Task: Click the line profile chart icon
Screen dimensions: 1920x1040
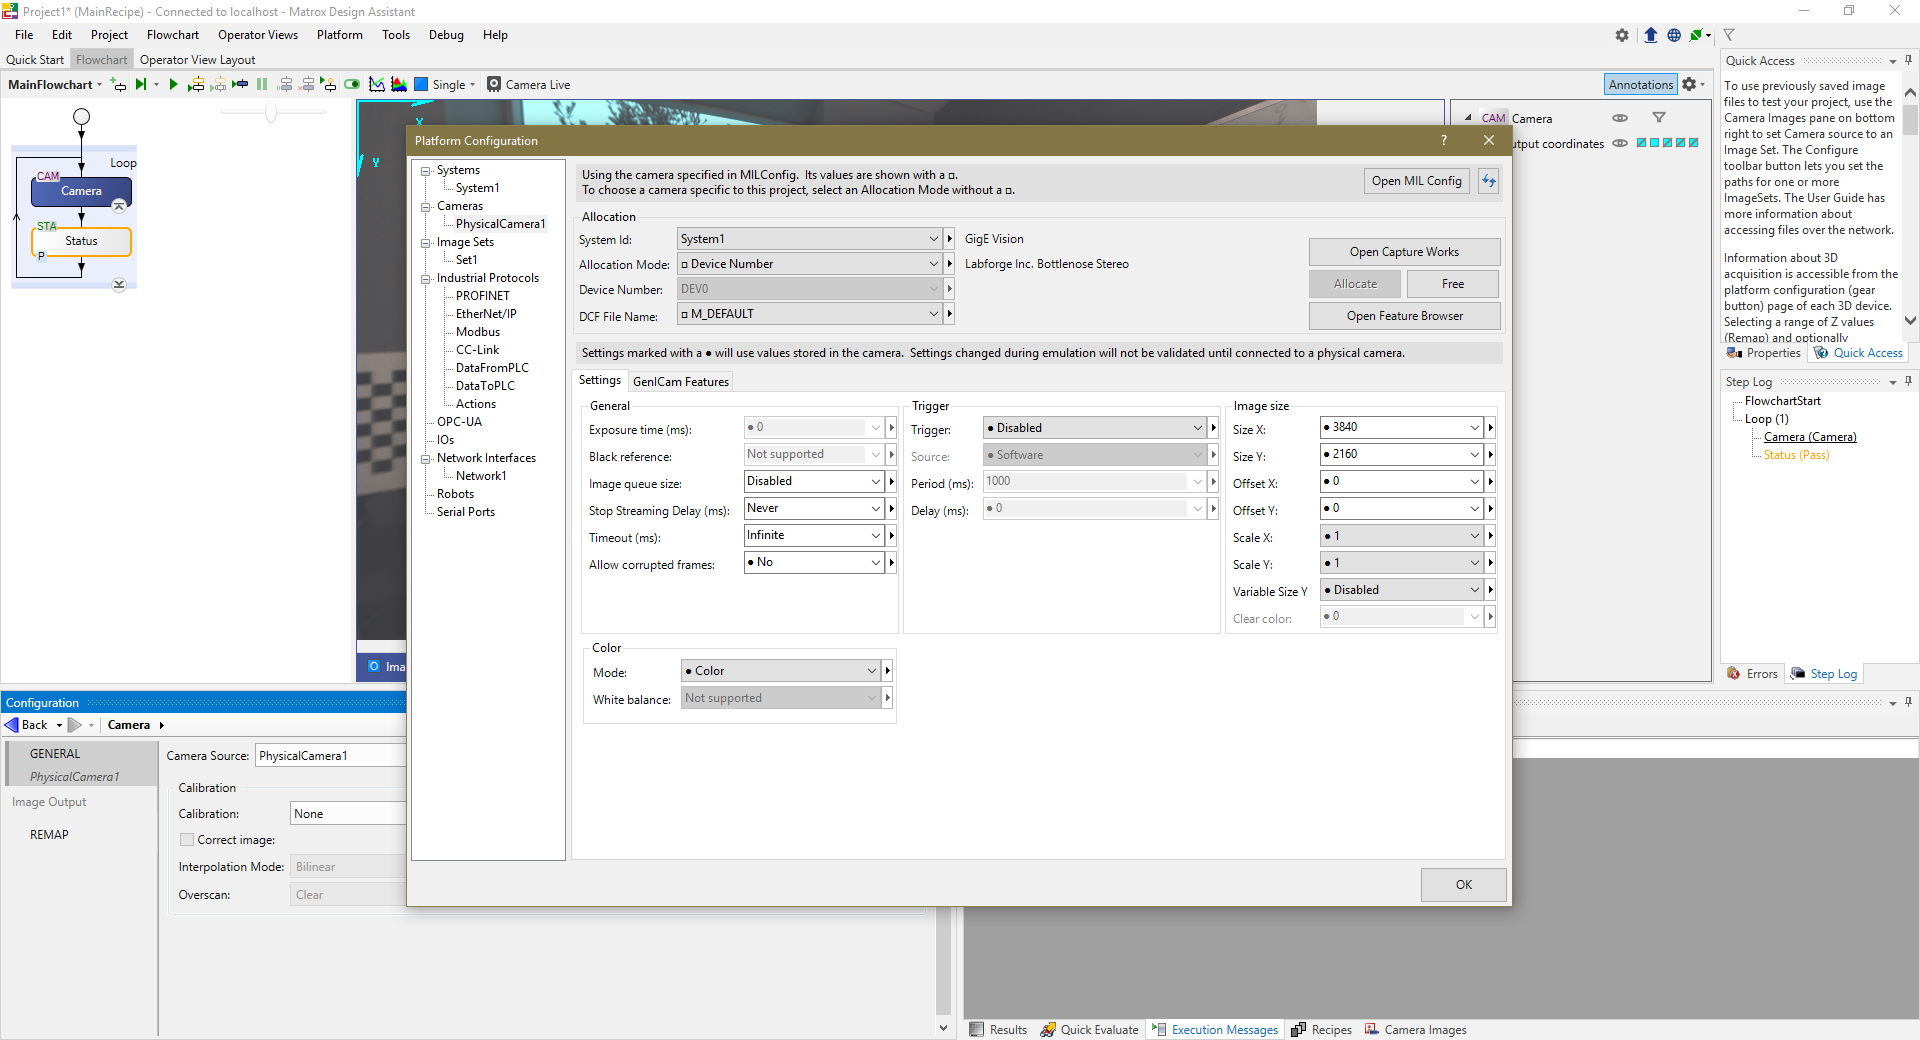Action: click(x=377, y=85)
